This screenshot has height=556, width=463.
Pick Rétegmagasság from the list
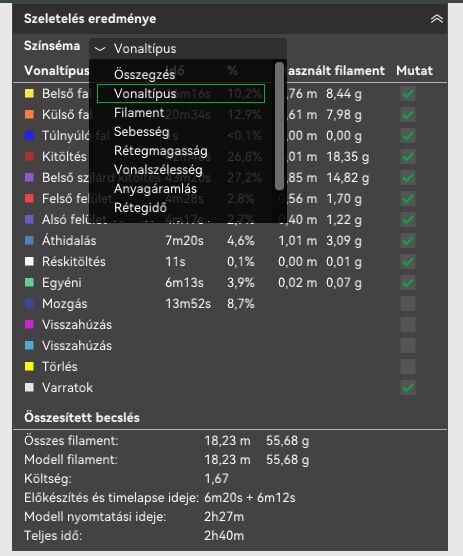pyautogui.click(x=161, y=151)
